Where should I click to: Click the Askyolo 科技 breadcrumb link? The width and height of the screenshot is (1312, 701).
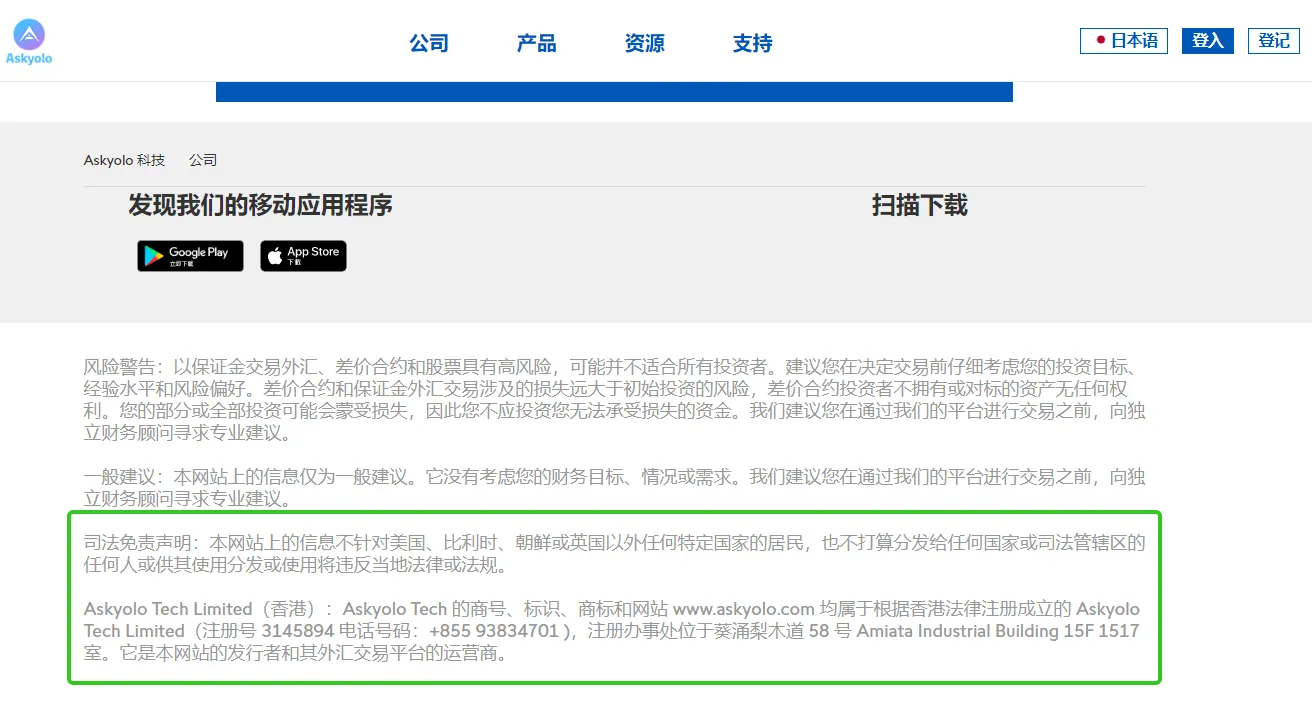coord(124,160)
